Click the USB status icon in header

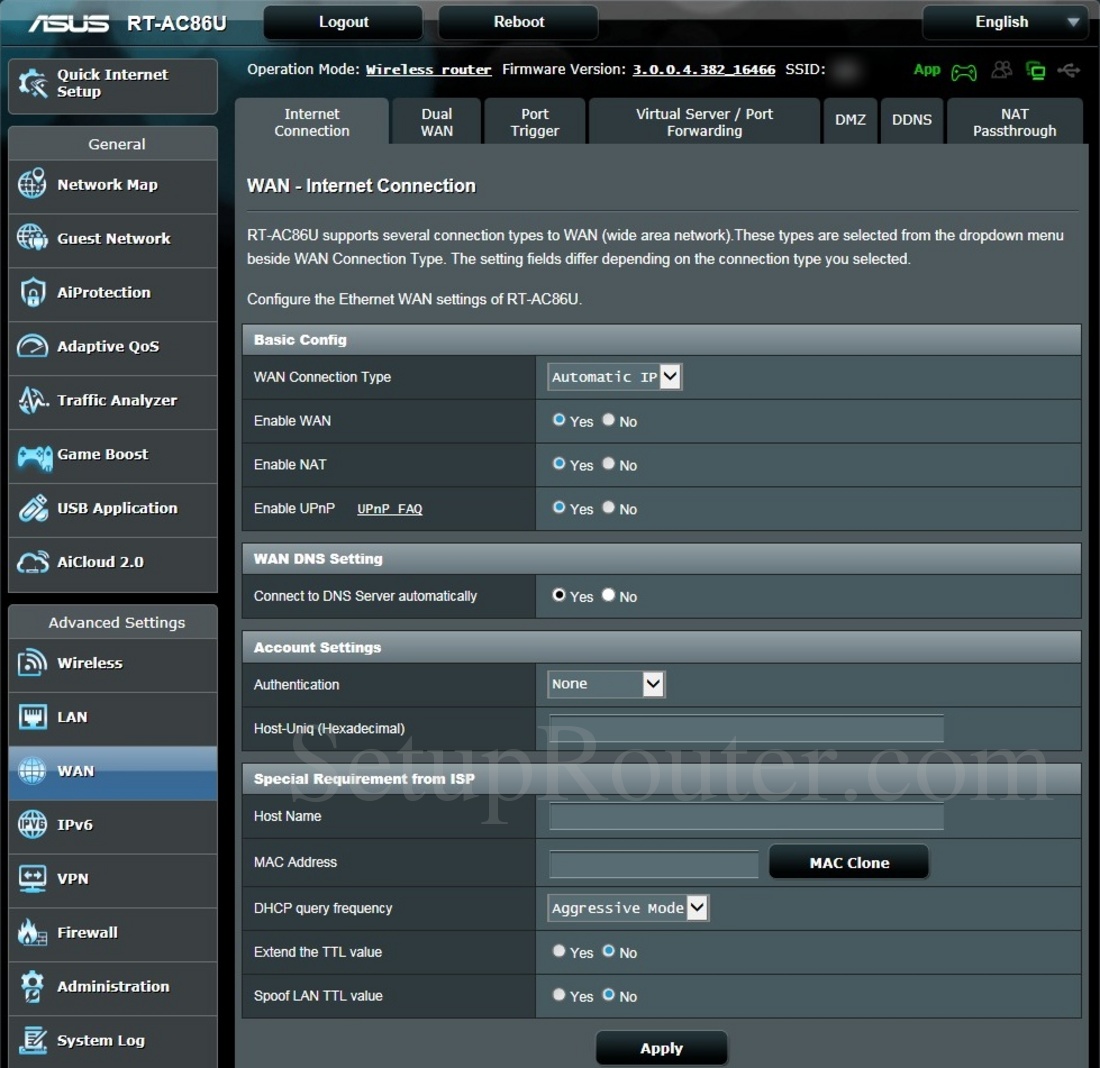[x=1067, y=71]
